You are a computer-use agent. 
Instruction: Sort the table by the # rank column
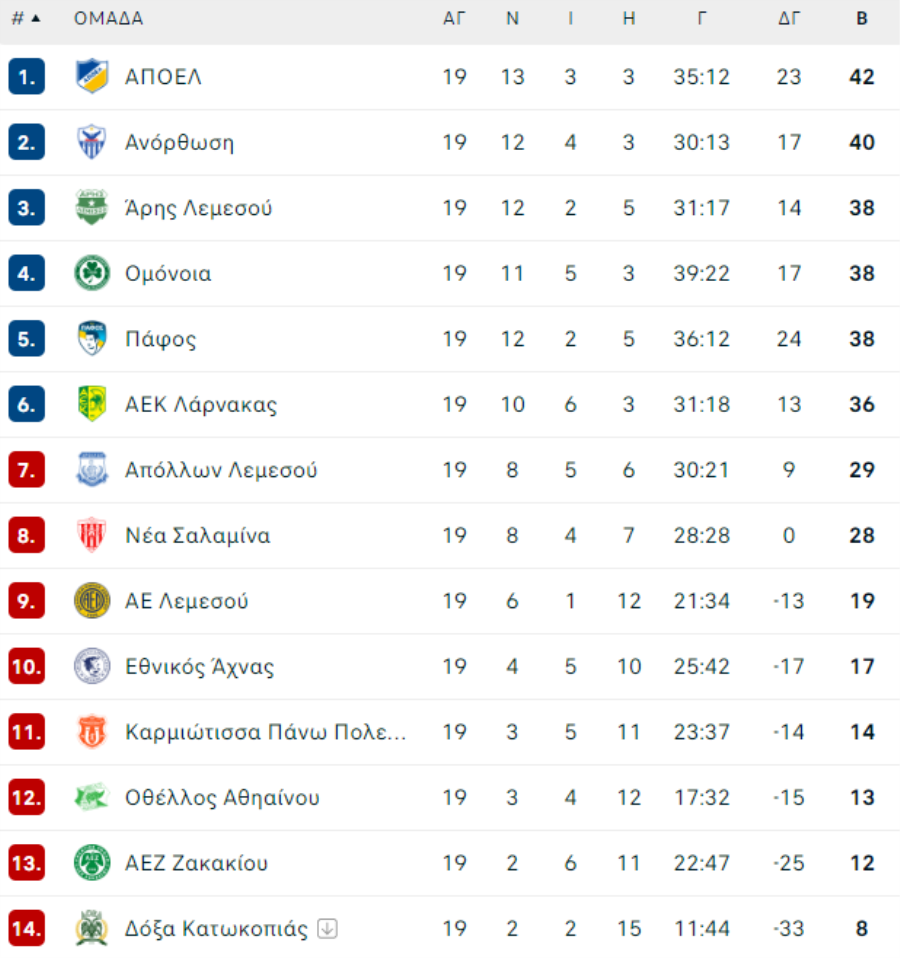pyautogui.click(x=26, y=18)
